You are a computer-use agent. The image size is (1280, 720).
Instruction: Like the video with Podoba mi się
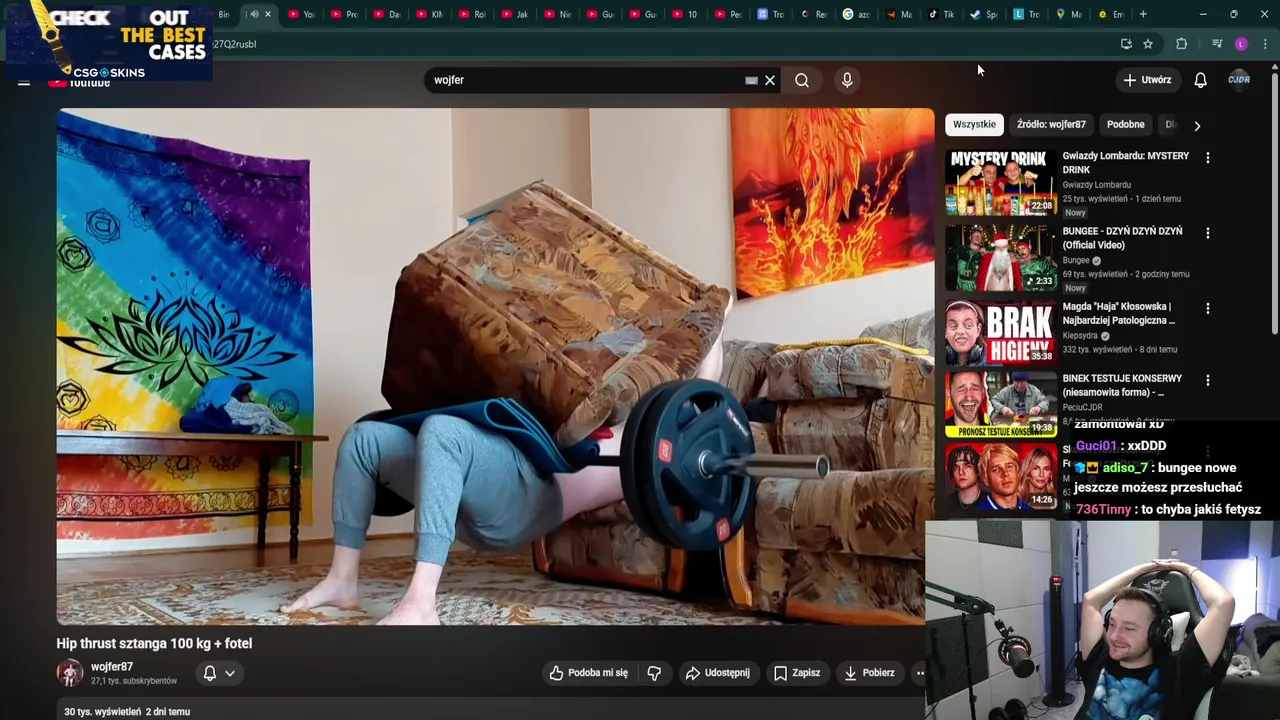click(x=589, y=673)
